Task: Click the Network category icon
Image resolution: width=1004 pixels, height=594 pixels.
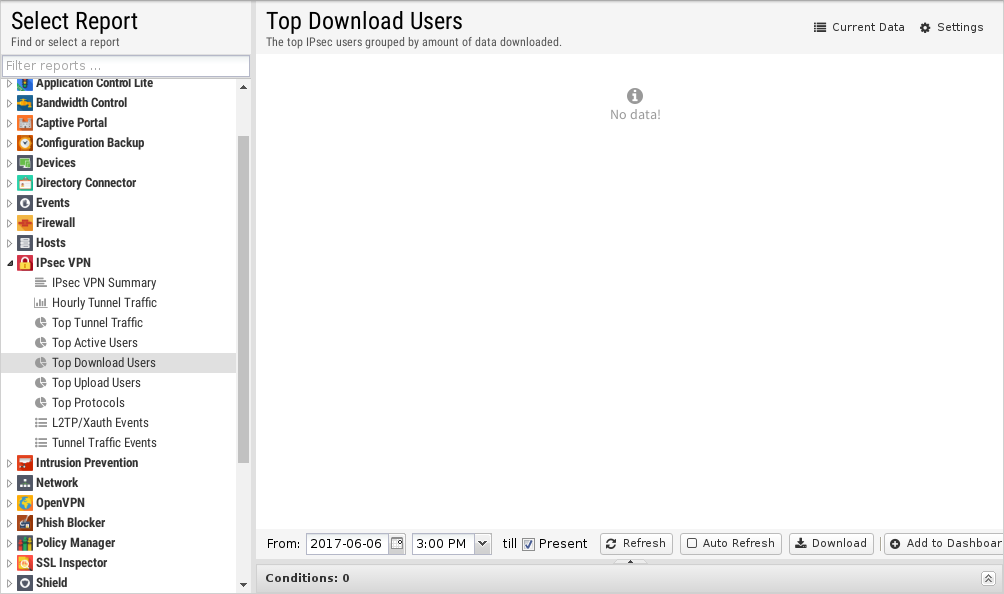Action: (x=25, y=483)
